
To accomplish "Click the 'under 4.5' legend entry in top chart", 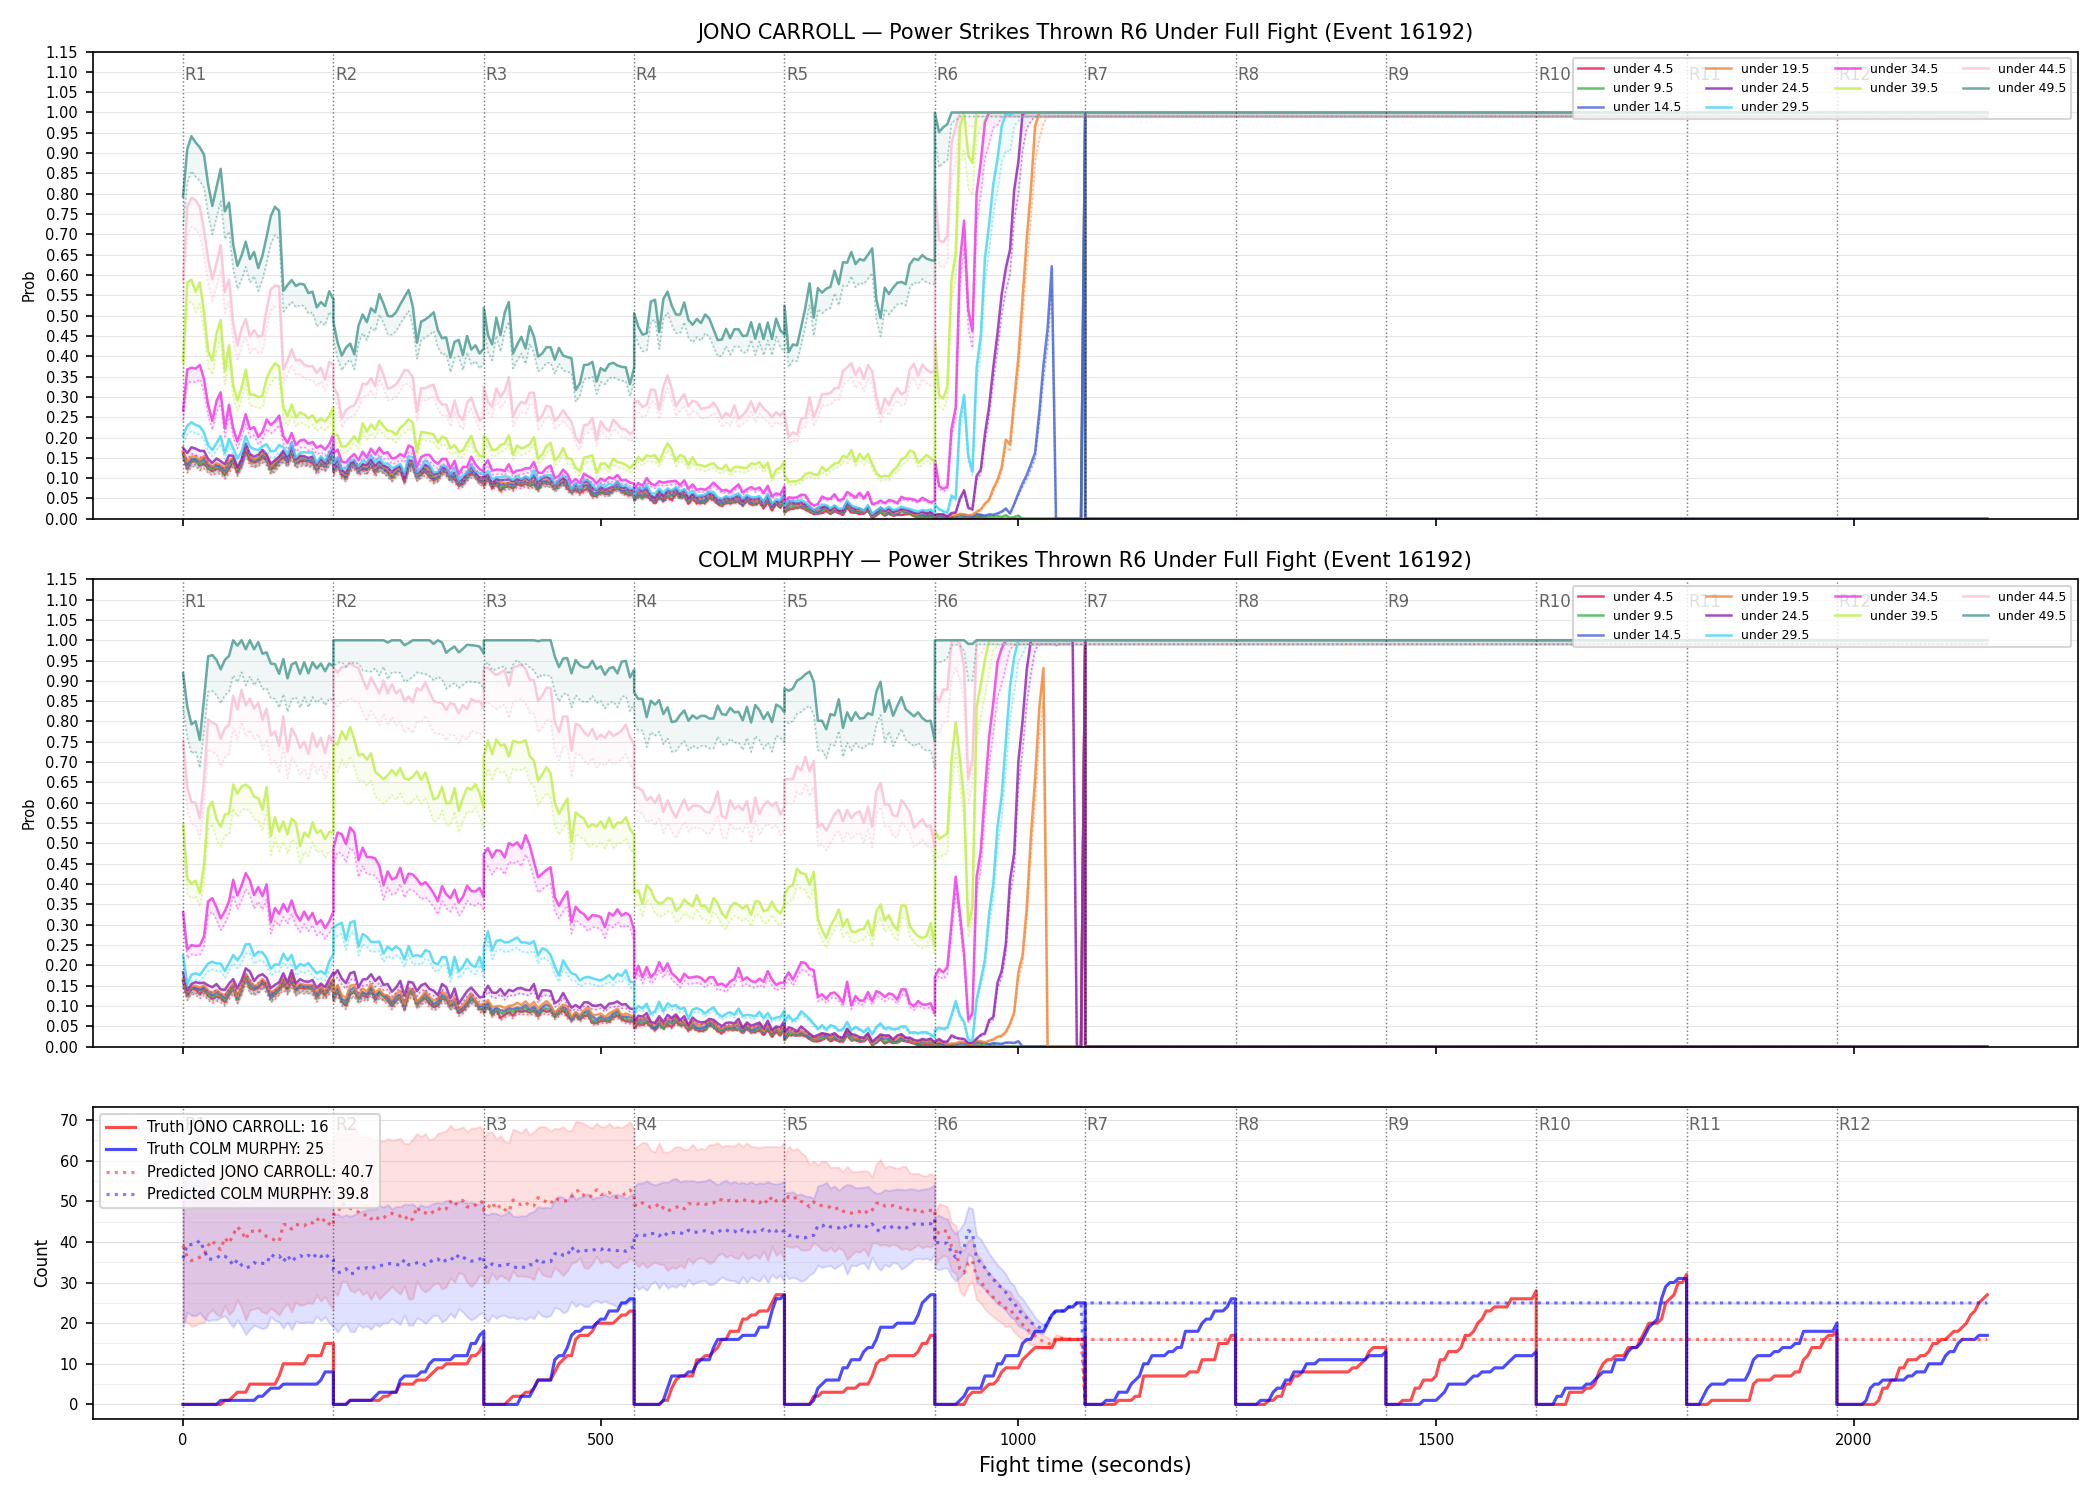I will (1626, 69).
